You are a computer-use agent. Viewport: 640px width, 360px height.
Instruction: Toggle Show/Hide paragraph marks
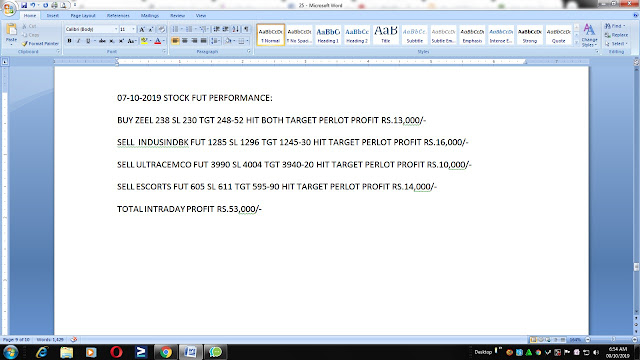coord(246,29)
